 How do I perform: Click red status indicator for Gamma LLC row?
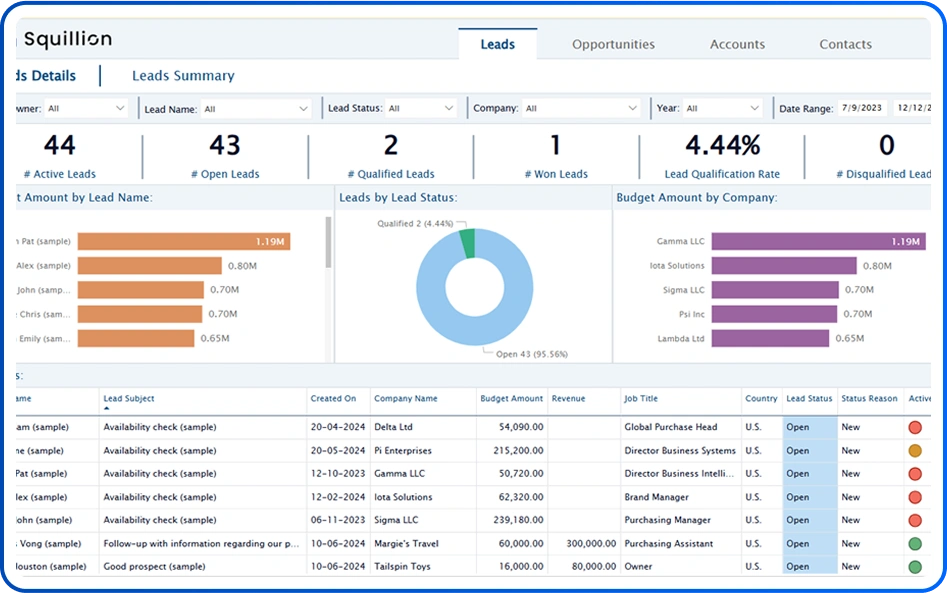[x=914, y=474]
